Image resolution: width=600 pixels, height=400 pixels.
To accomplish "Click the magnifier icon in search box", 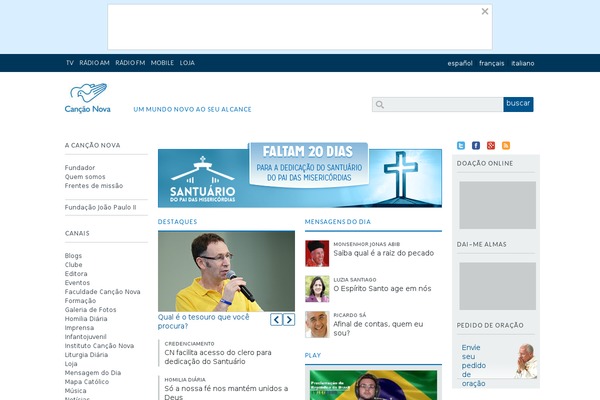I will [380, 104].
